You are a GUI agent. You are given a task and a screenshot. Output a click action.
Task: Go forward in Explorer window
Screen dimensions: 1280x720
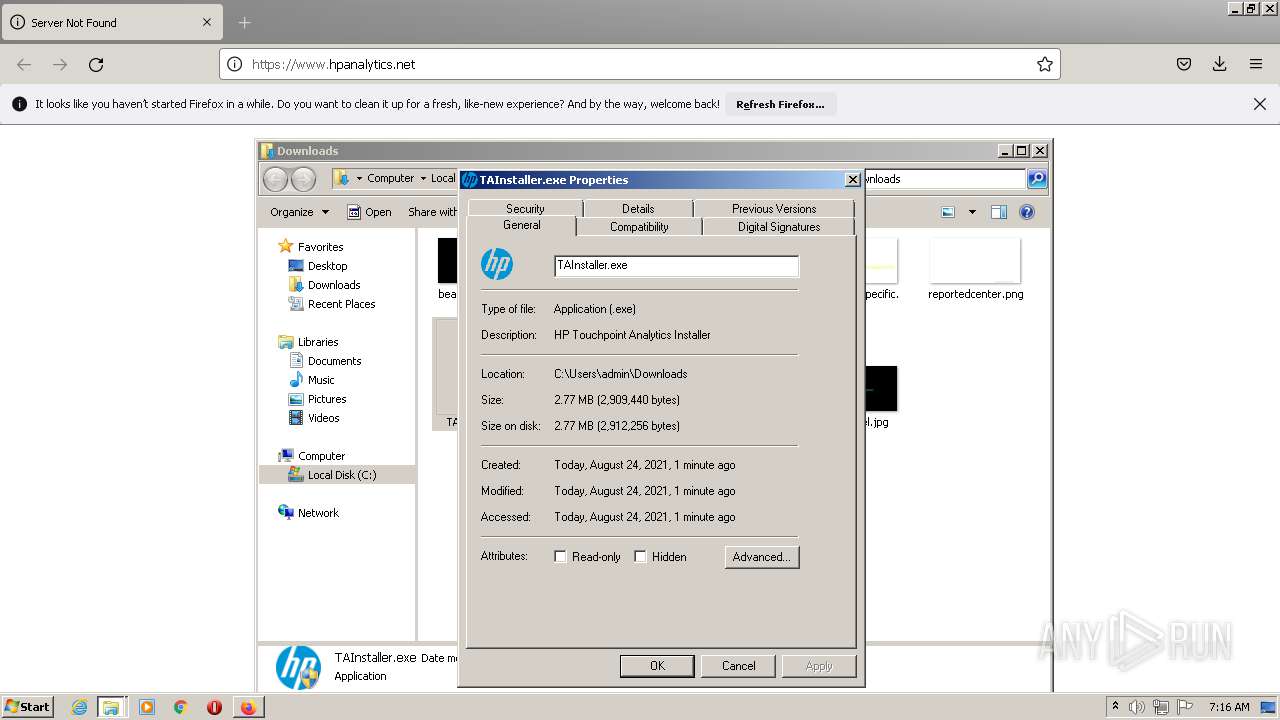303,179
